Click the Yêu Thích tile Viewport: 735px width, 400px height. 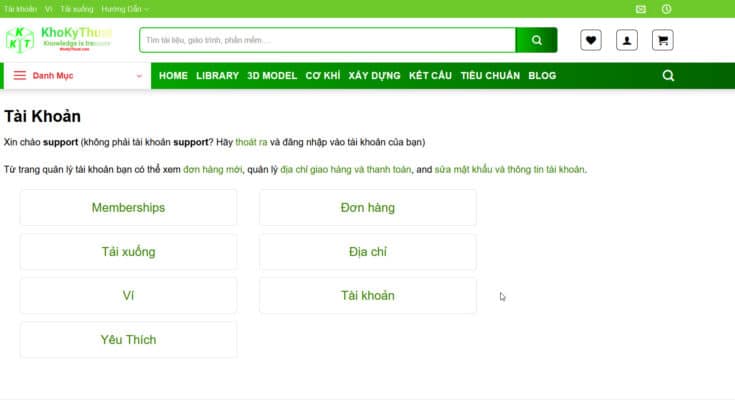coord(128,340)
